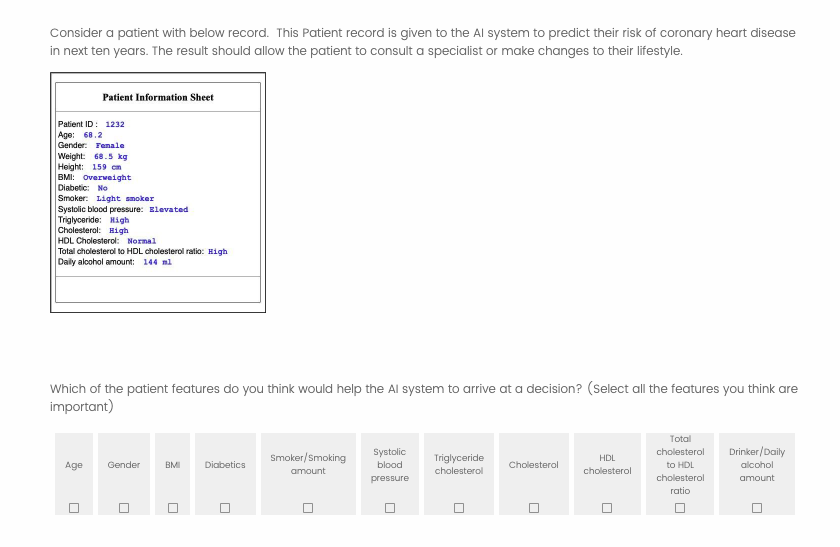Image resolution: width=840 pixels, height=547 pixels.
Task: Select the Triglyceride cholesterol checkbox
Action: tap(459, 507)
